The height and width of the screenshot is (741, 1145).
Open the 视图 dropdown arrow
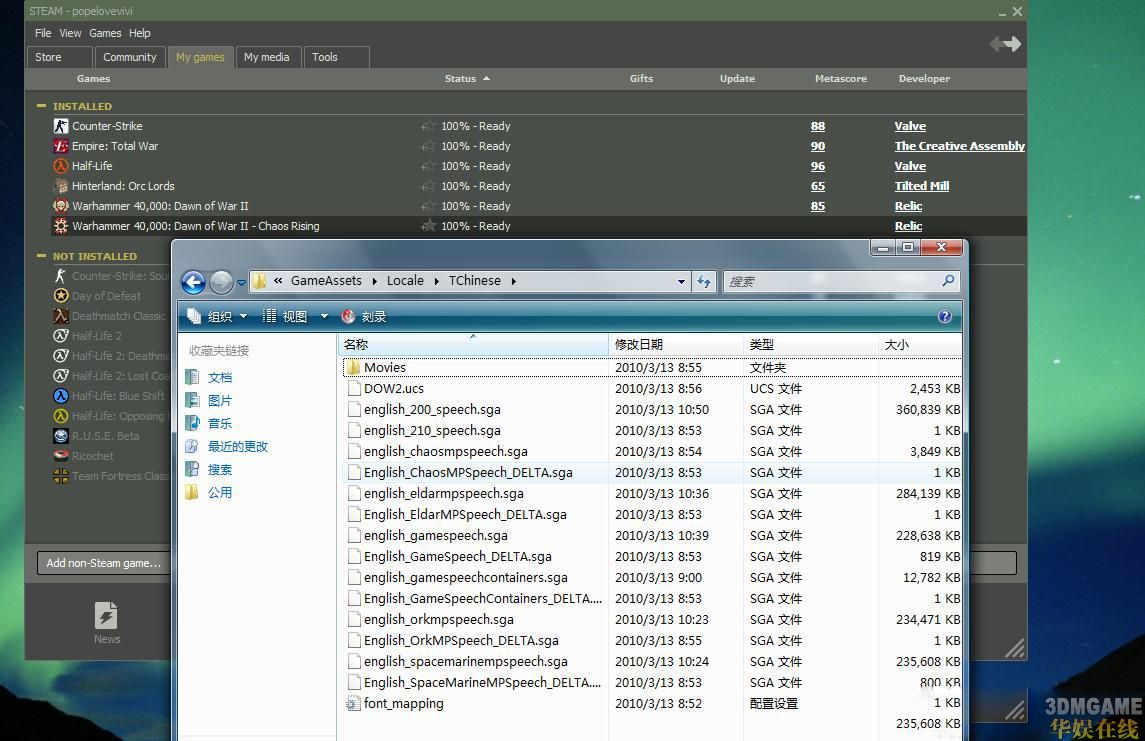click(324, 316)
